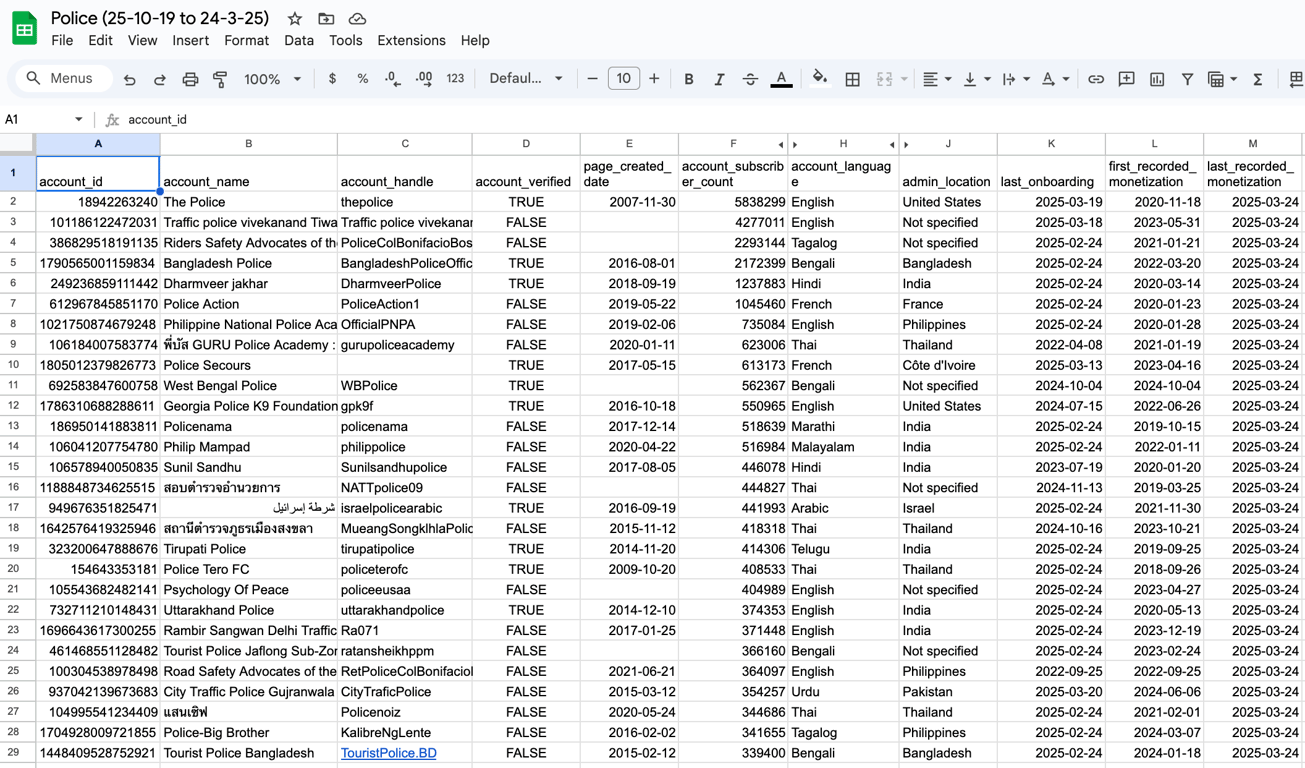Open the borders tool
This screenshot has height=768, width=1305.
pos(853,79)
